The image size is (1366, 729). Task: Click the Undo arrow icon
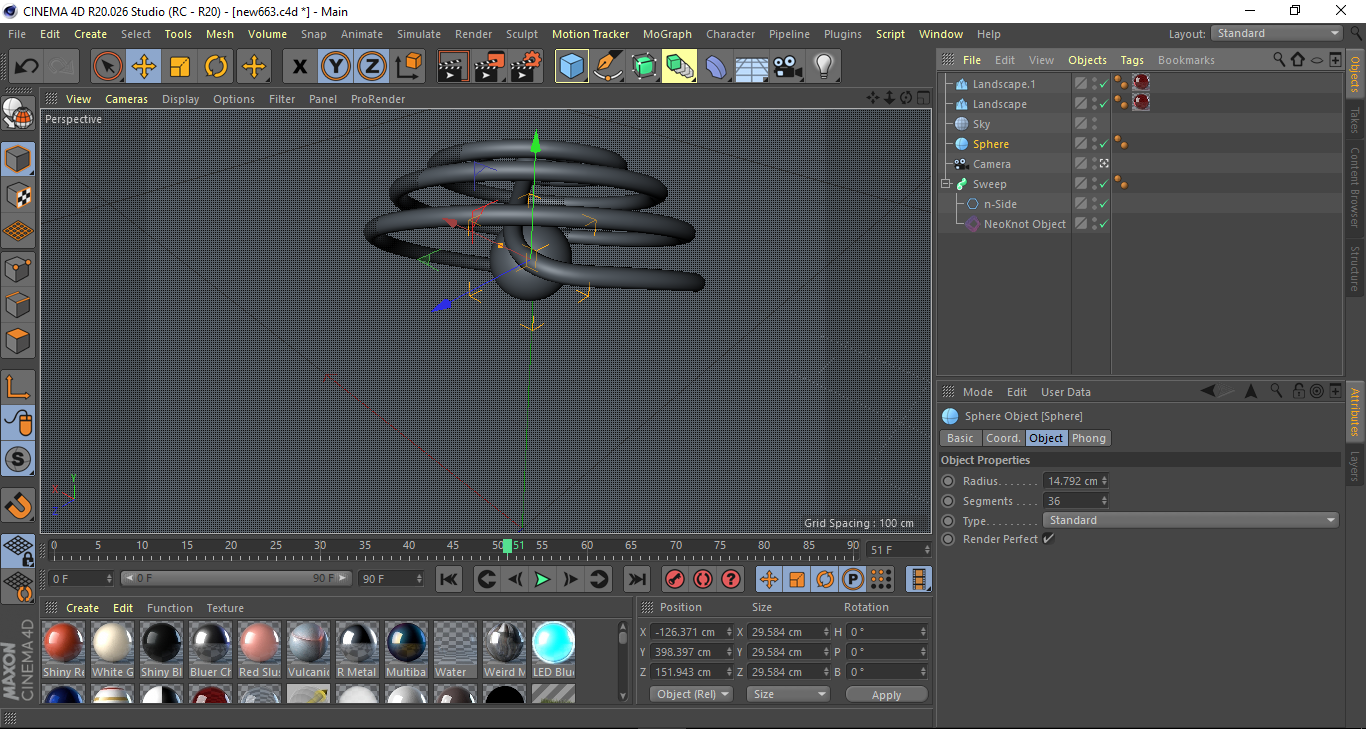27,67
